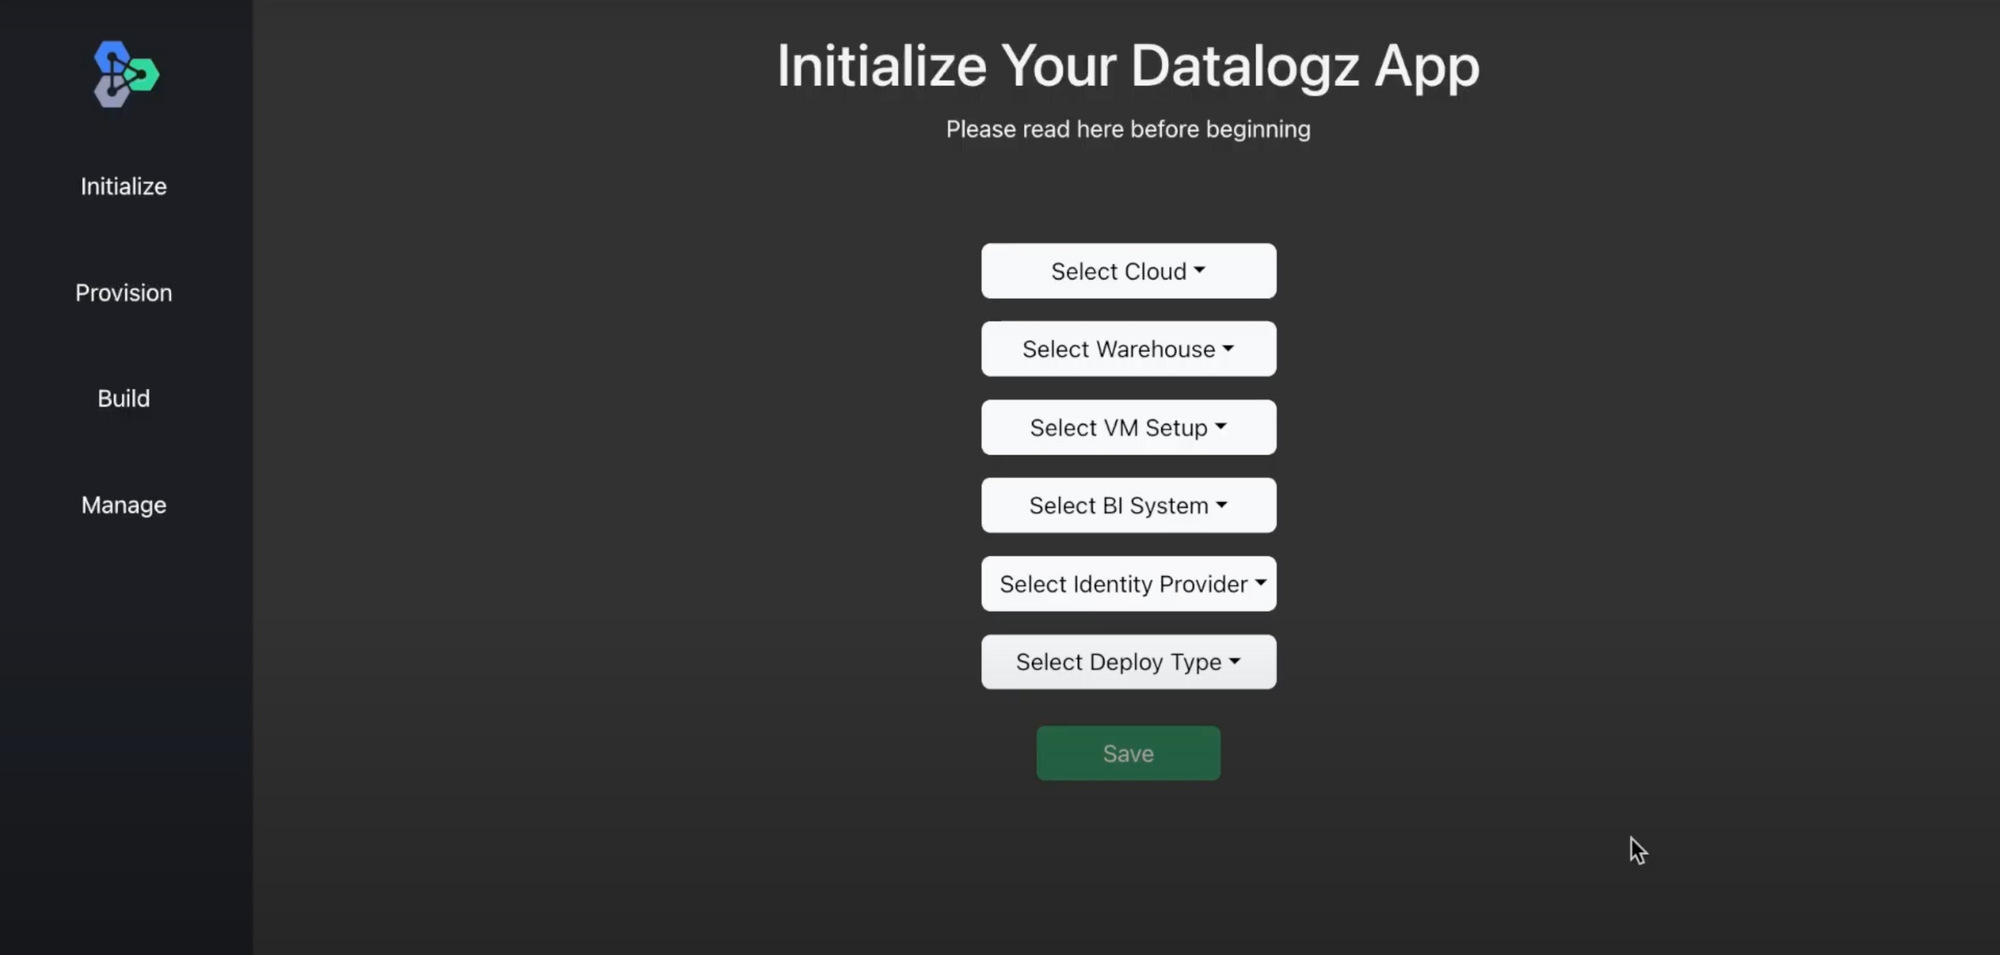Expand the Select Deploy Type caret
Screen dimensions: 2000x955
click(1235, 661)
